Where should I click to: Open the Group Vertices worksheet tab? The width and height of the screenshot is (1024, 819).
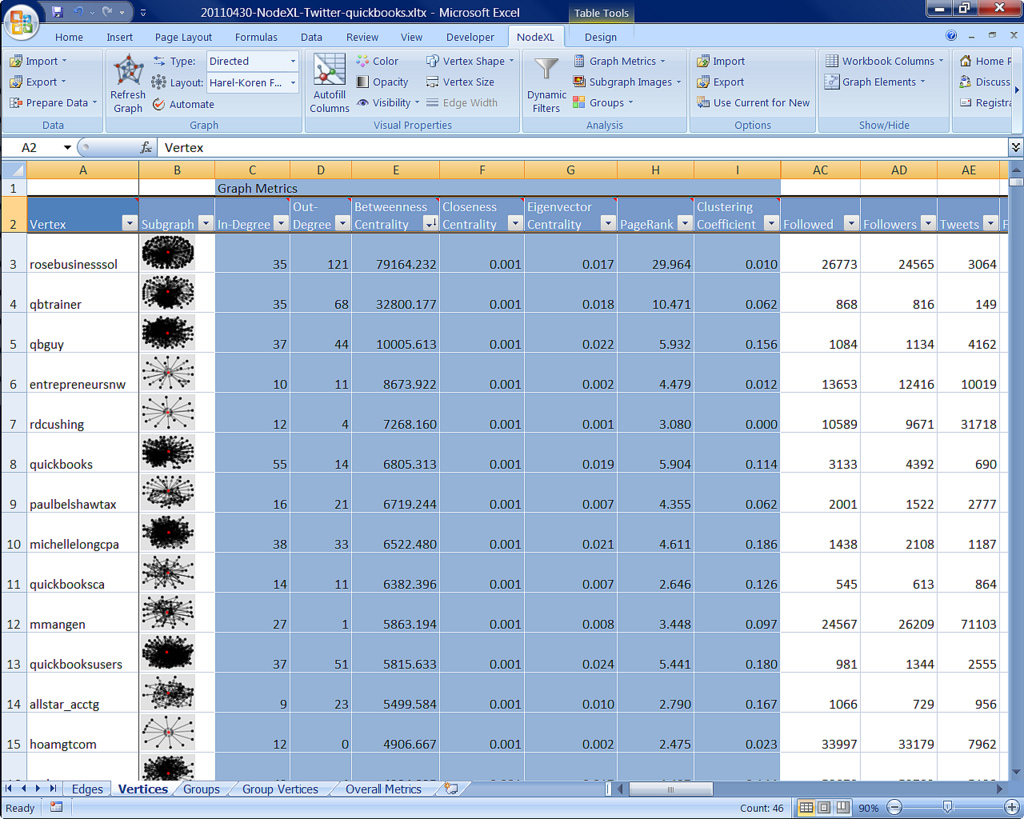click(280, 789)
